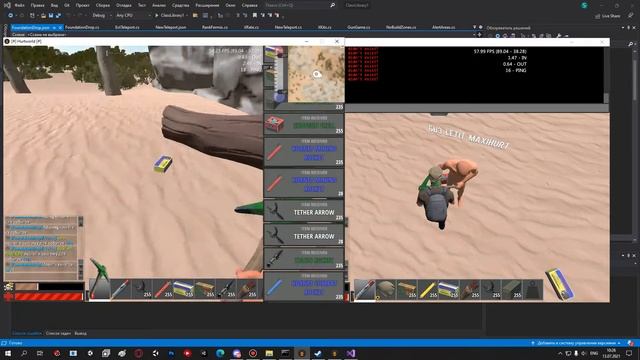Select the wood plank hotbar slot in right game

tap(407, 290)
